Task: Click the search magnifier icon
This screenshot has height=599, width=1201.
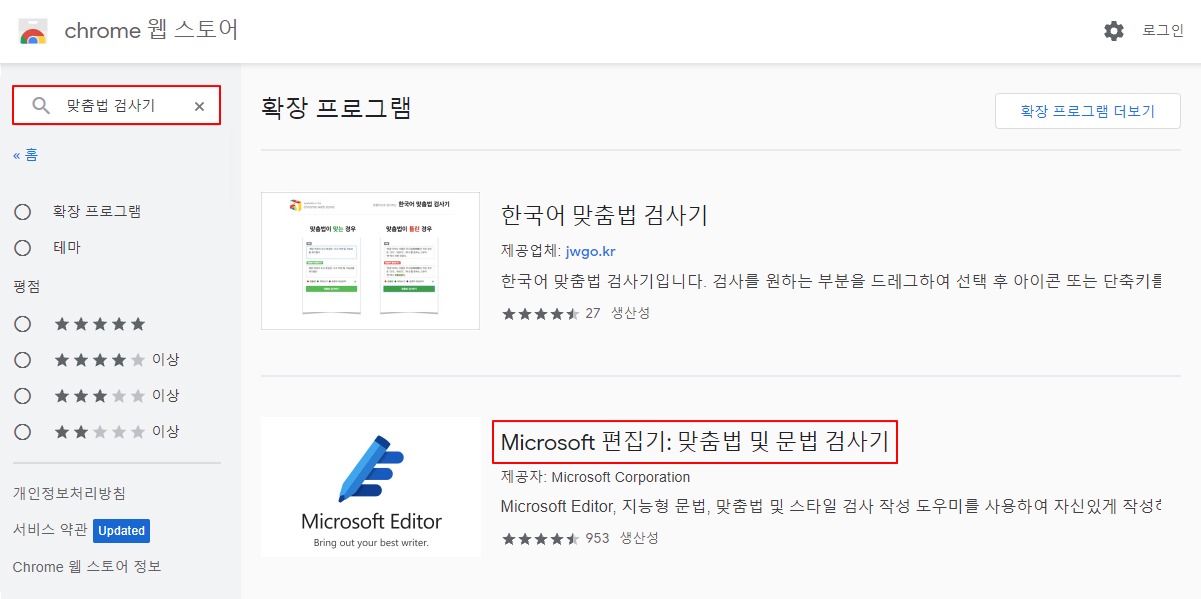Action: 41,105
